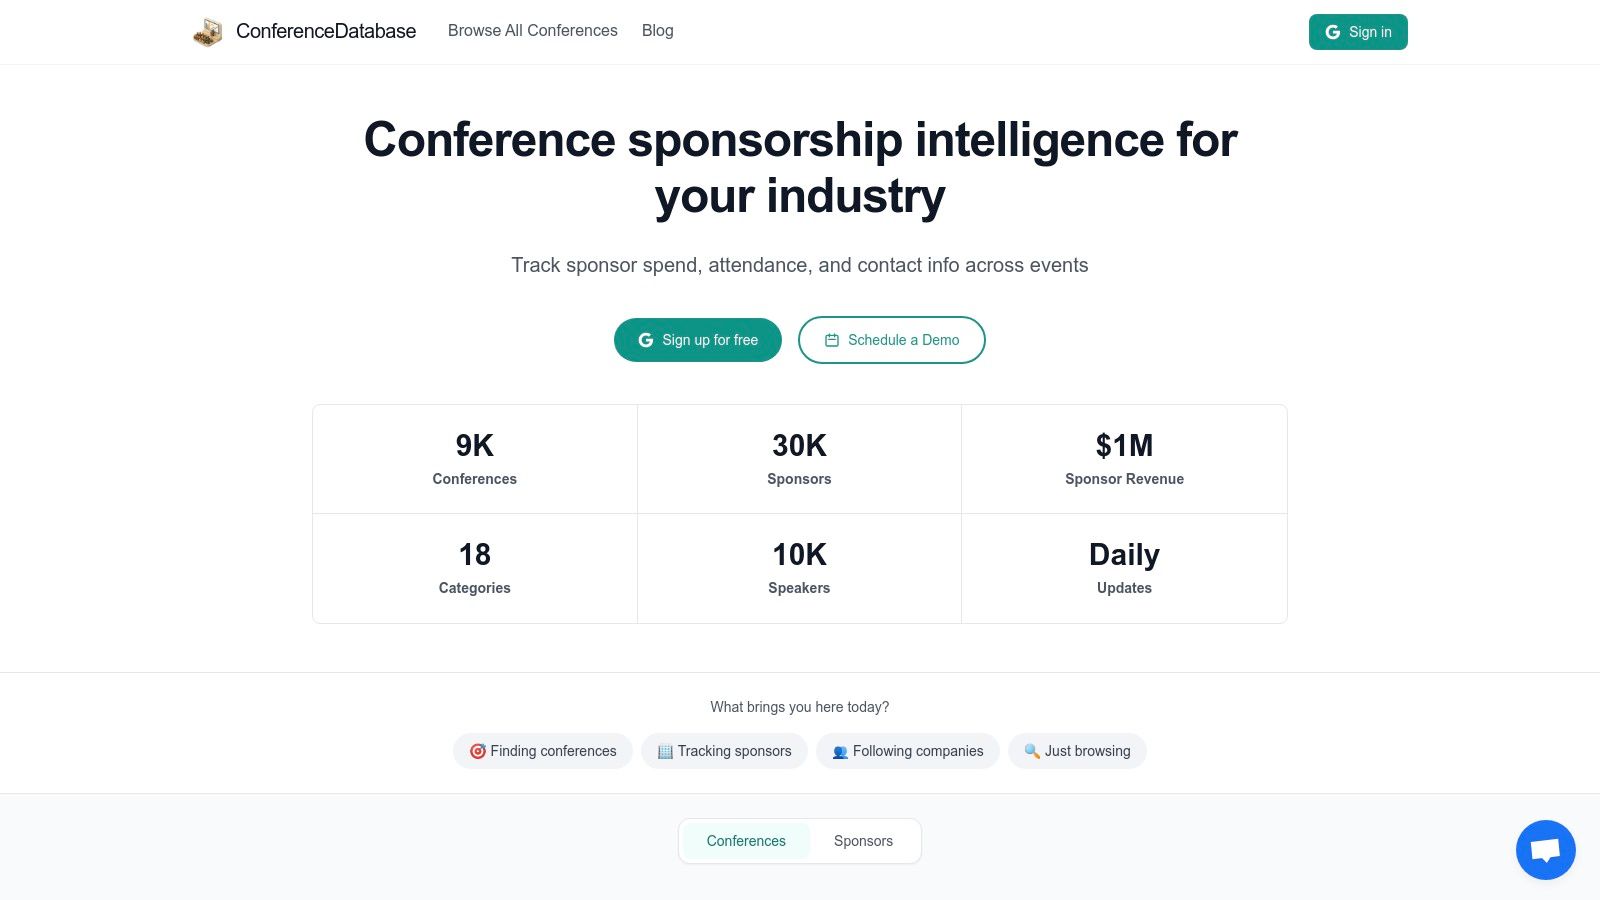This screenshot has height=900, width=1600.
Task: Select the Finding conferences option
Action: [x=543, y=751]
